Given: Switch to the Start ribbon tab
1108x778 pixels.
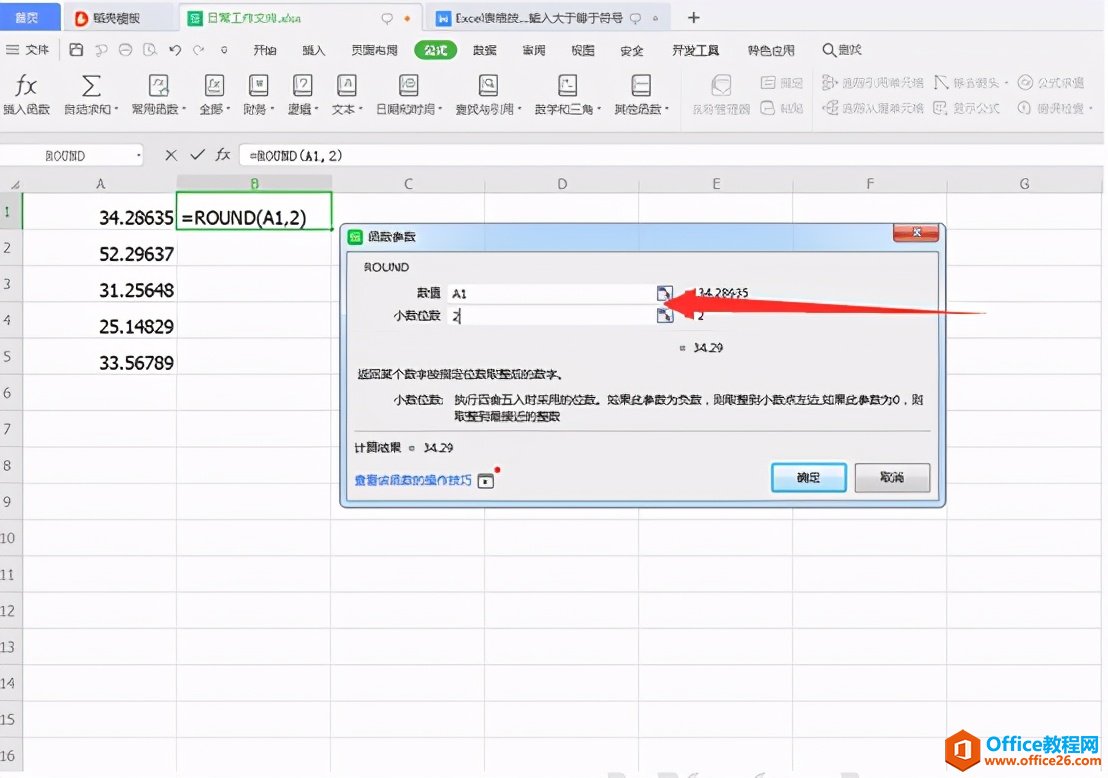Looking at the screenshot, I should pos(265,50).
